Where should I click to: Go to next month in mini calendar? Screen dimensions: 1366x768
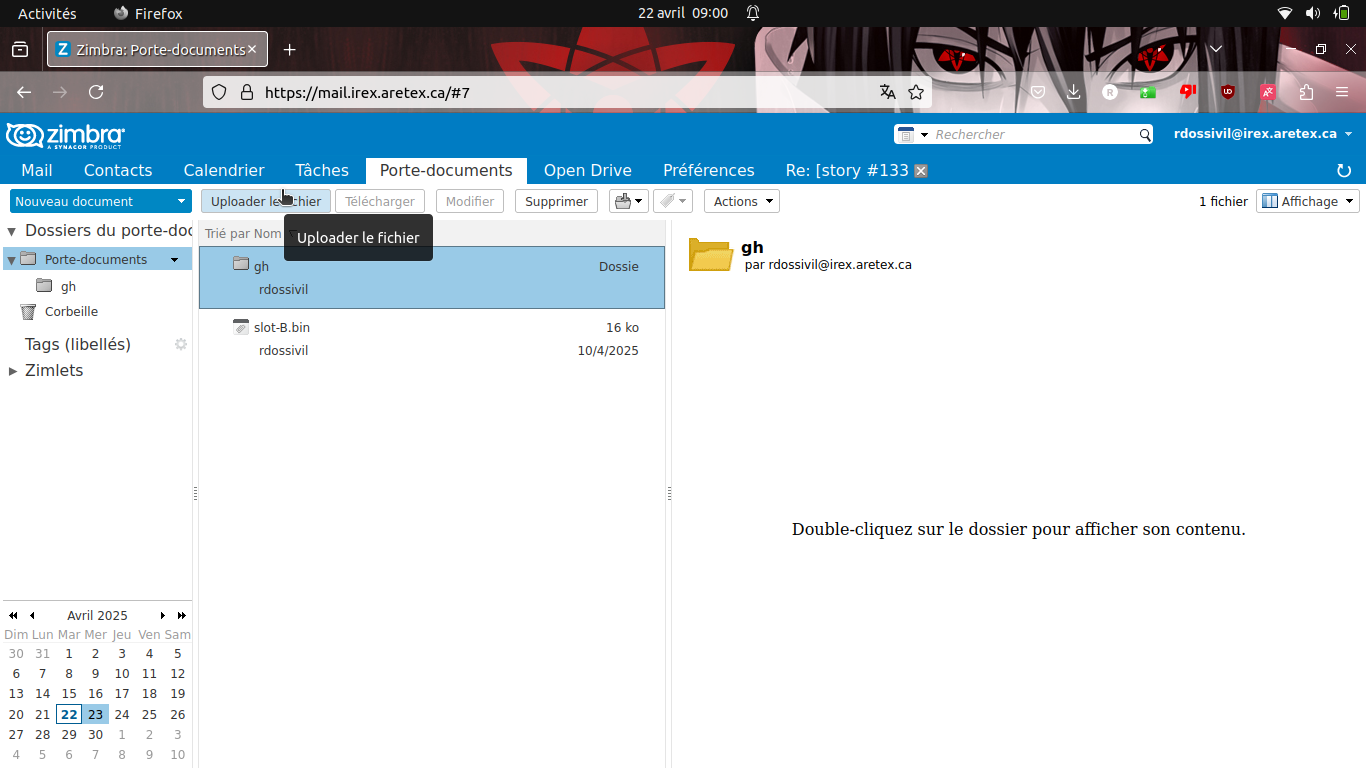[x=163, y=615]
